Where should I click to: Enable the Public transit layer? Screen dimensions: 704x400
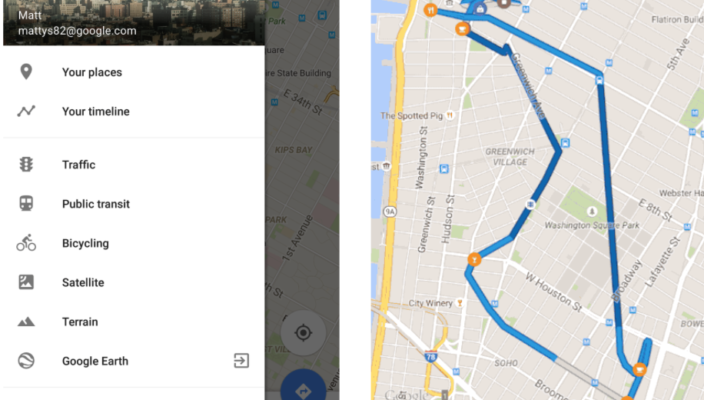134,203
